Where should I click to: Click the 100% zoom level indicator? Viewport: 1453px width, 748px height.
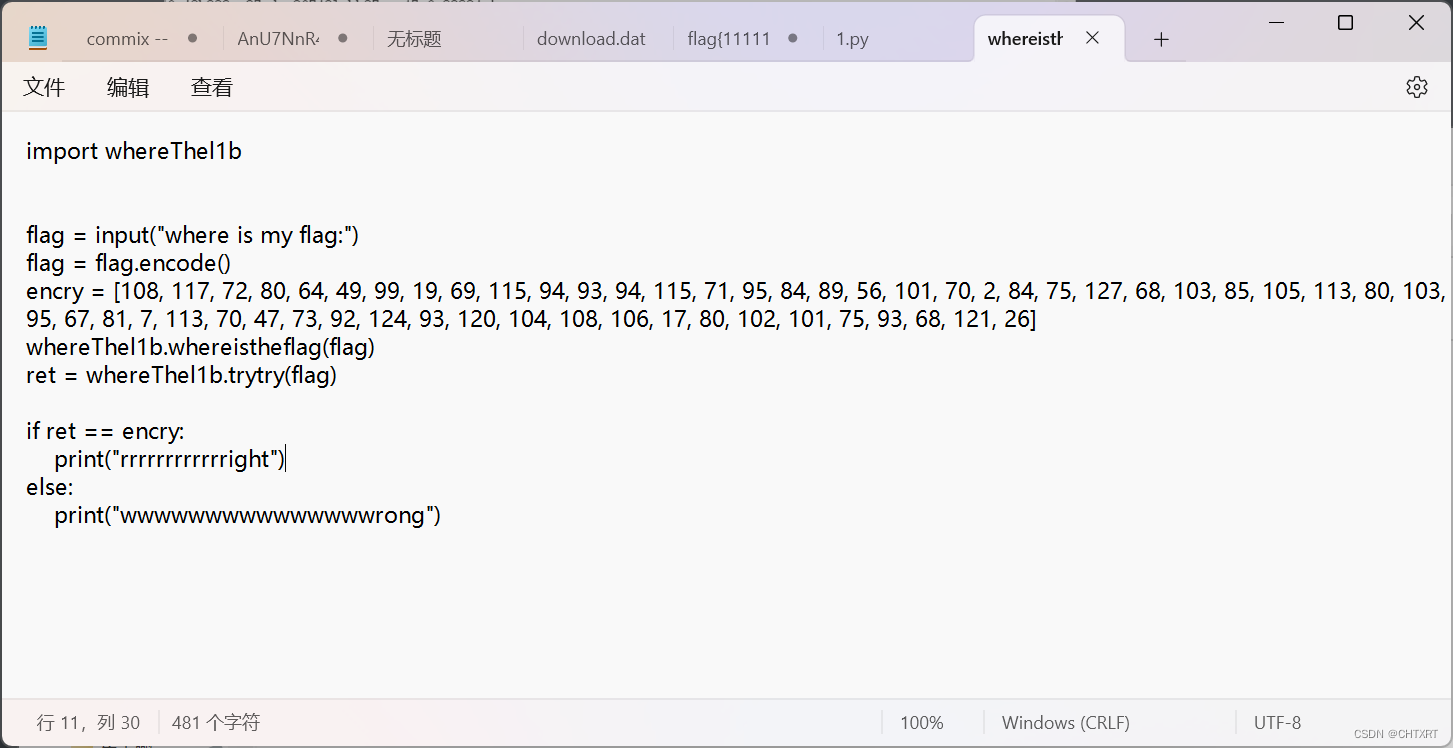point(921,722)
